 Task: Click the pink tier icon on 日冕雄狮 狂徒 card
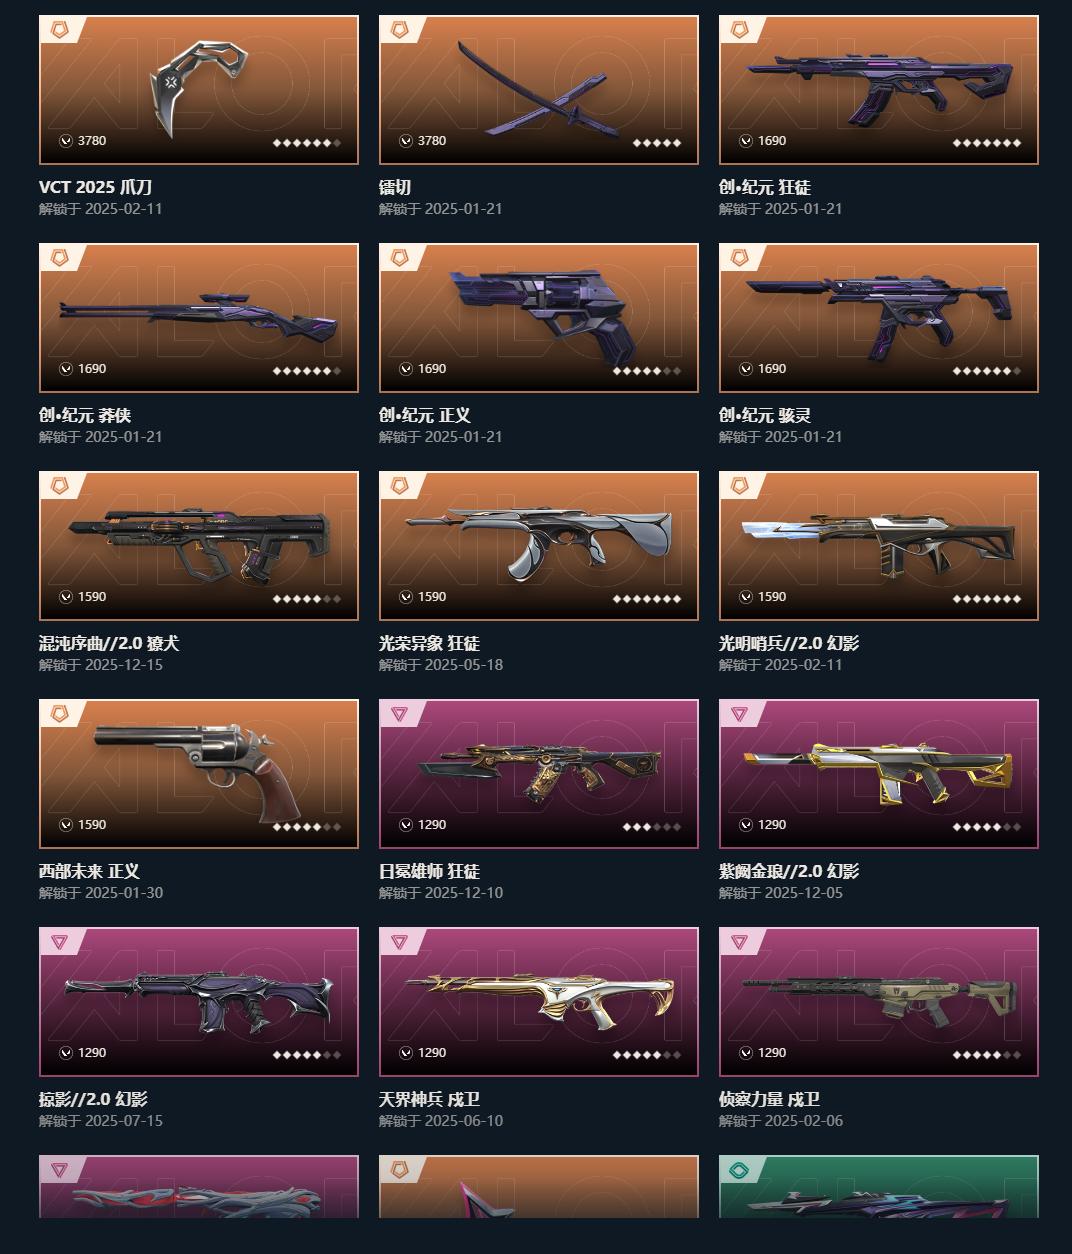pos(400,714)
